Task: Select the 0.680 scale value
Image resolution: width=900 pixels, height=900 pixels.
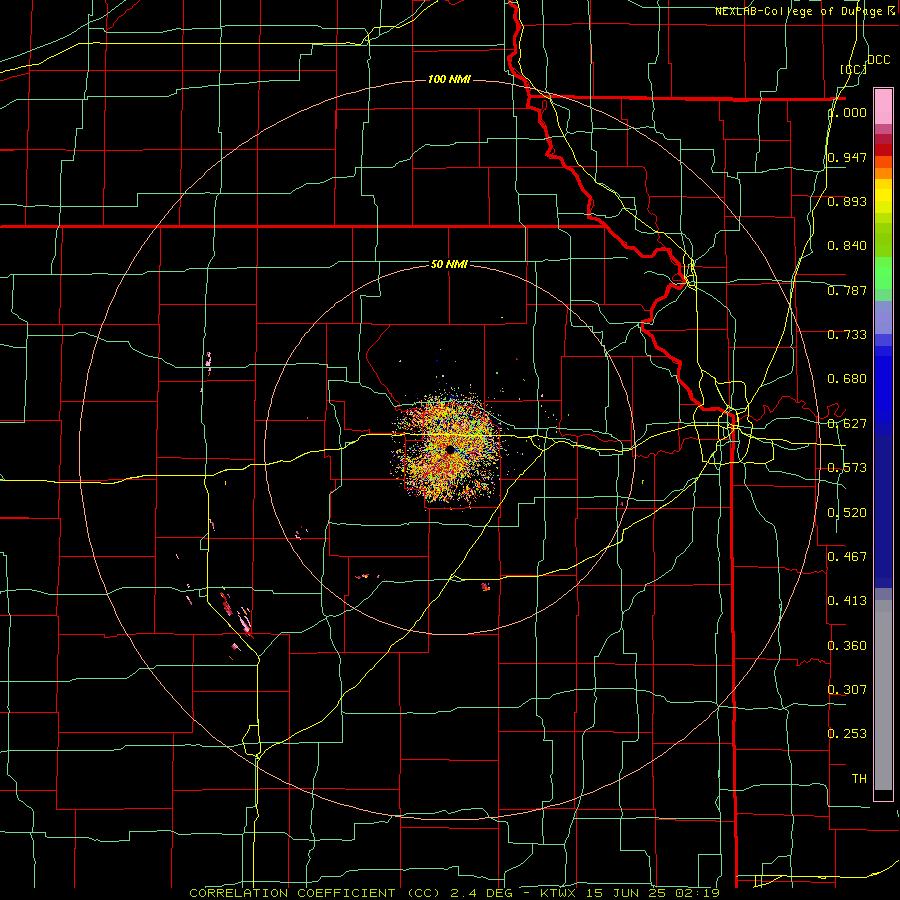Action: pos(847,379)
